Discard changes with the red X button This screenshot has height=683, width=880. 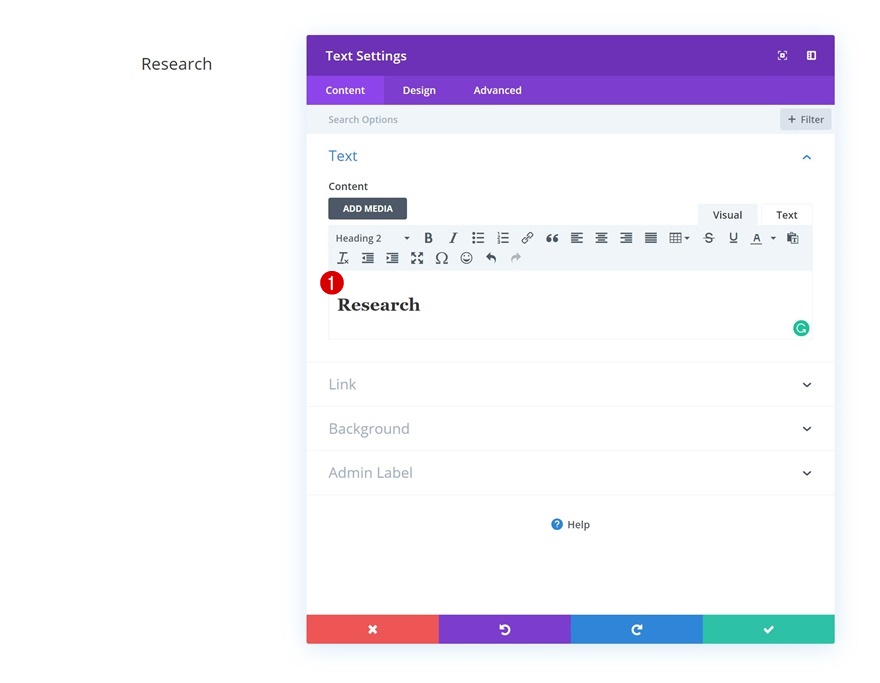pos(373,629)
